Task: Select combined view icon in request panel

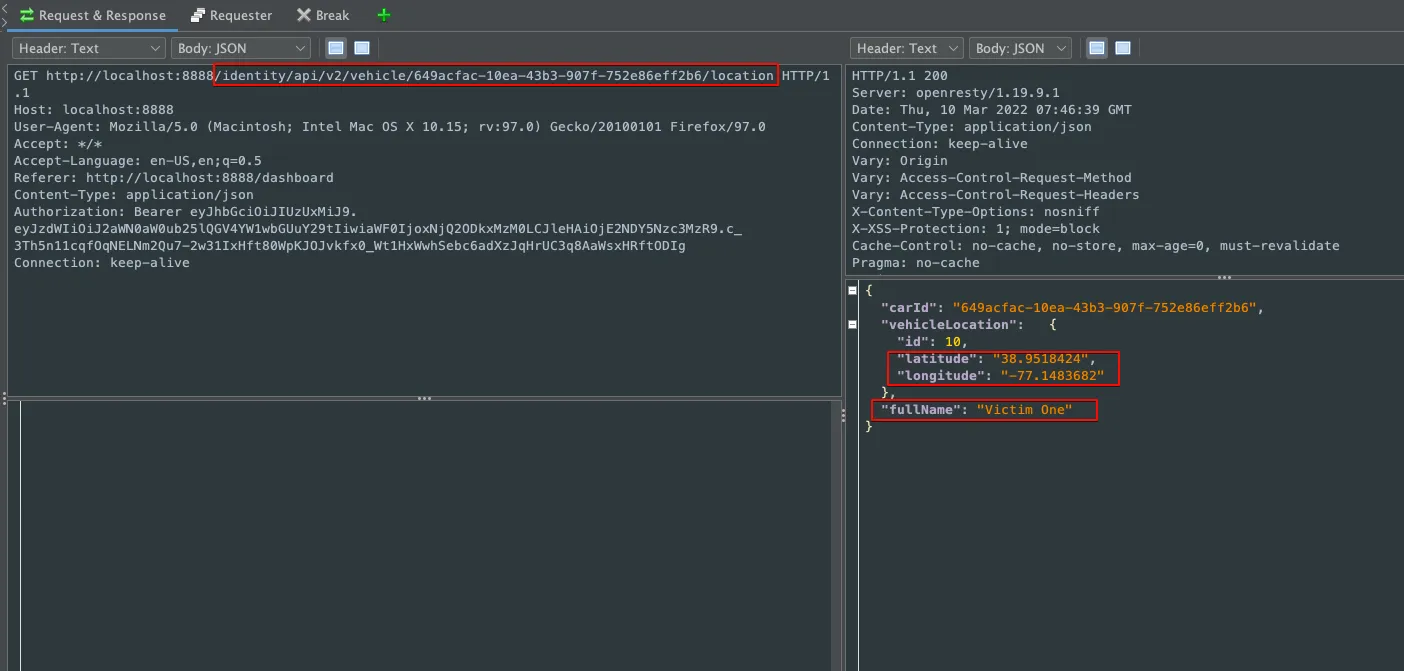Action: click(362, 48)
